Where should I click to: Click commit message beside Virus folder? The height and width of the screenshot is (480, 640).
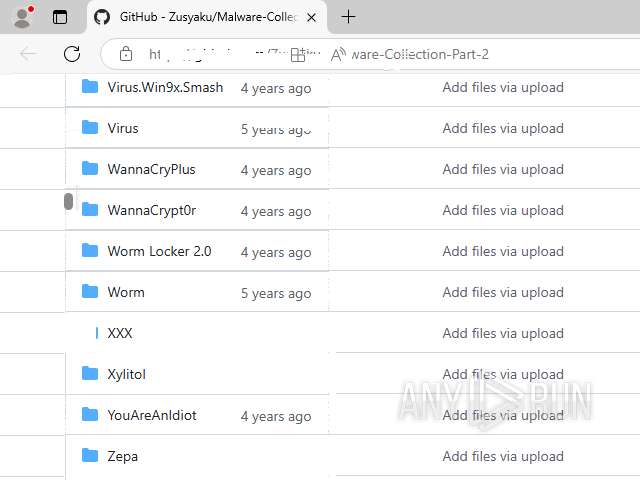pyautogui.click(x=503, y=128)
